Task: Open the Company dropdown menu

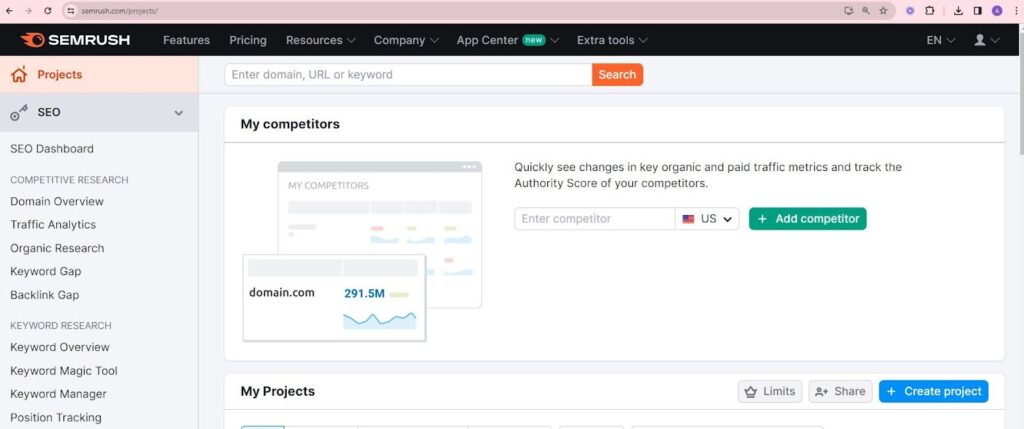Action: [x=406, y=40]
